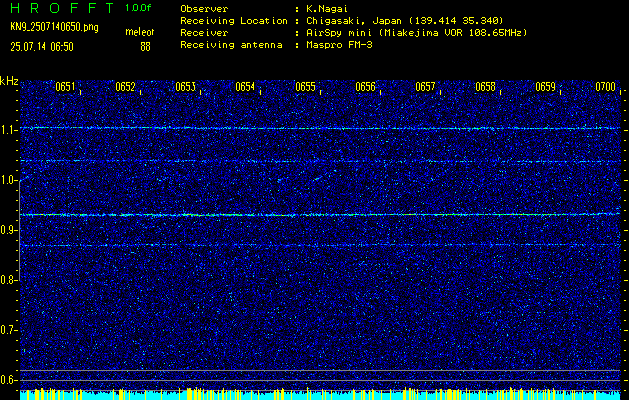The height and width of the screenshot is (400, 629).
Task: Click the AirSpy mini receiver text
Action: [x=416, y=33]
